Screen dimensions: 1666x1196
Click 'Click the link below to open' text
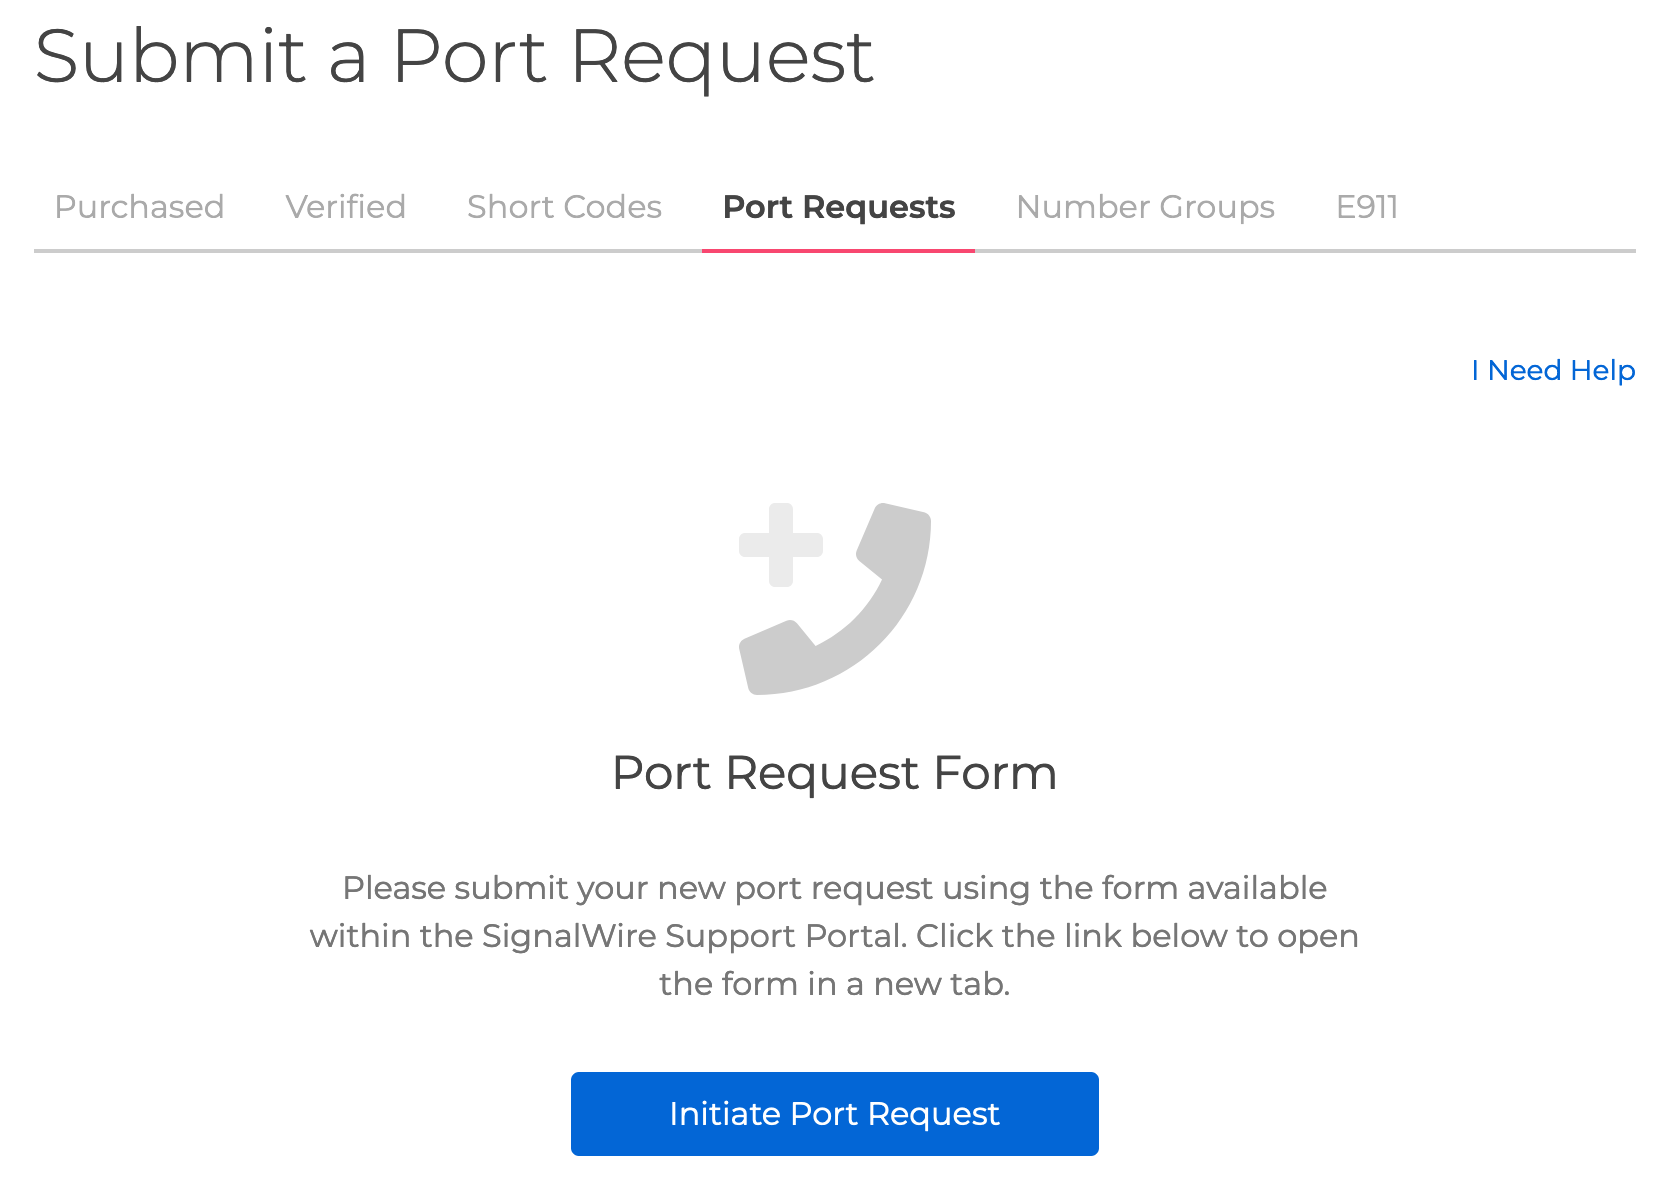pyautogui.click(x=1137, y=936)
